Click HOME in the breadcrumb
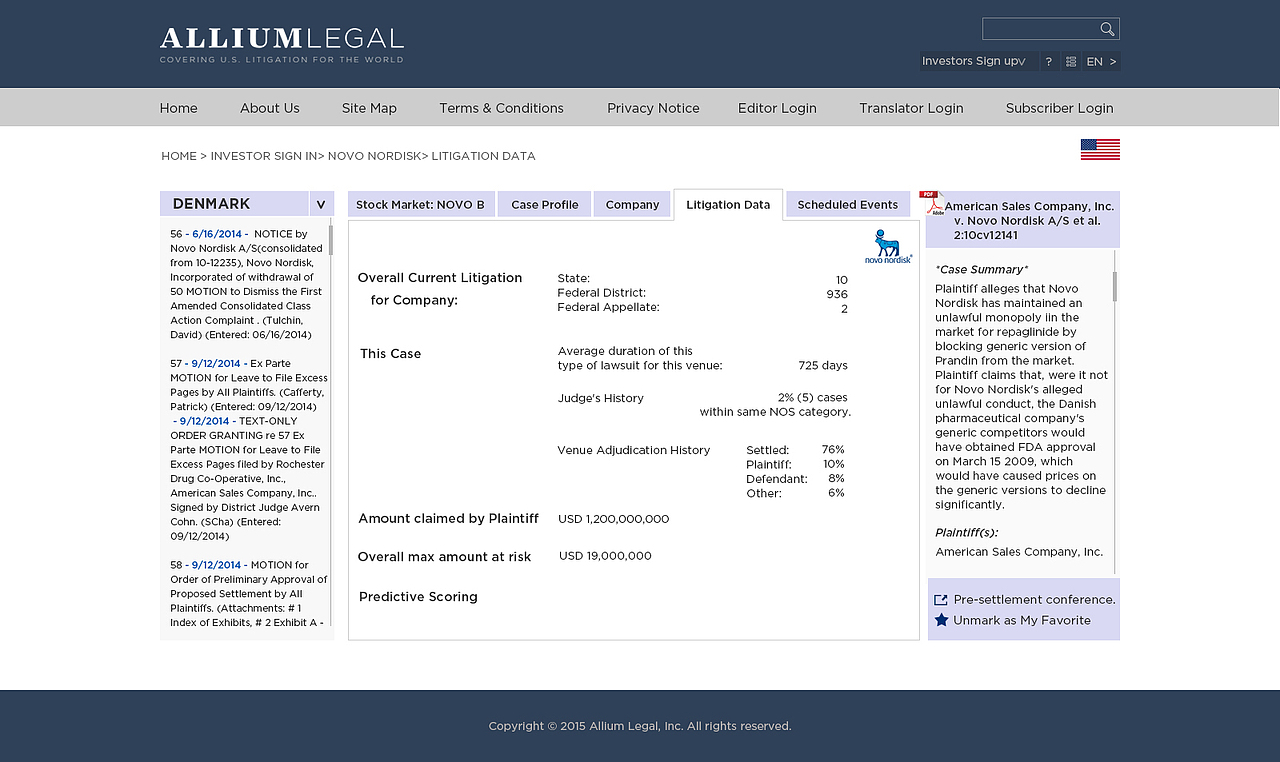 179,156
